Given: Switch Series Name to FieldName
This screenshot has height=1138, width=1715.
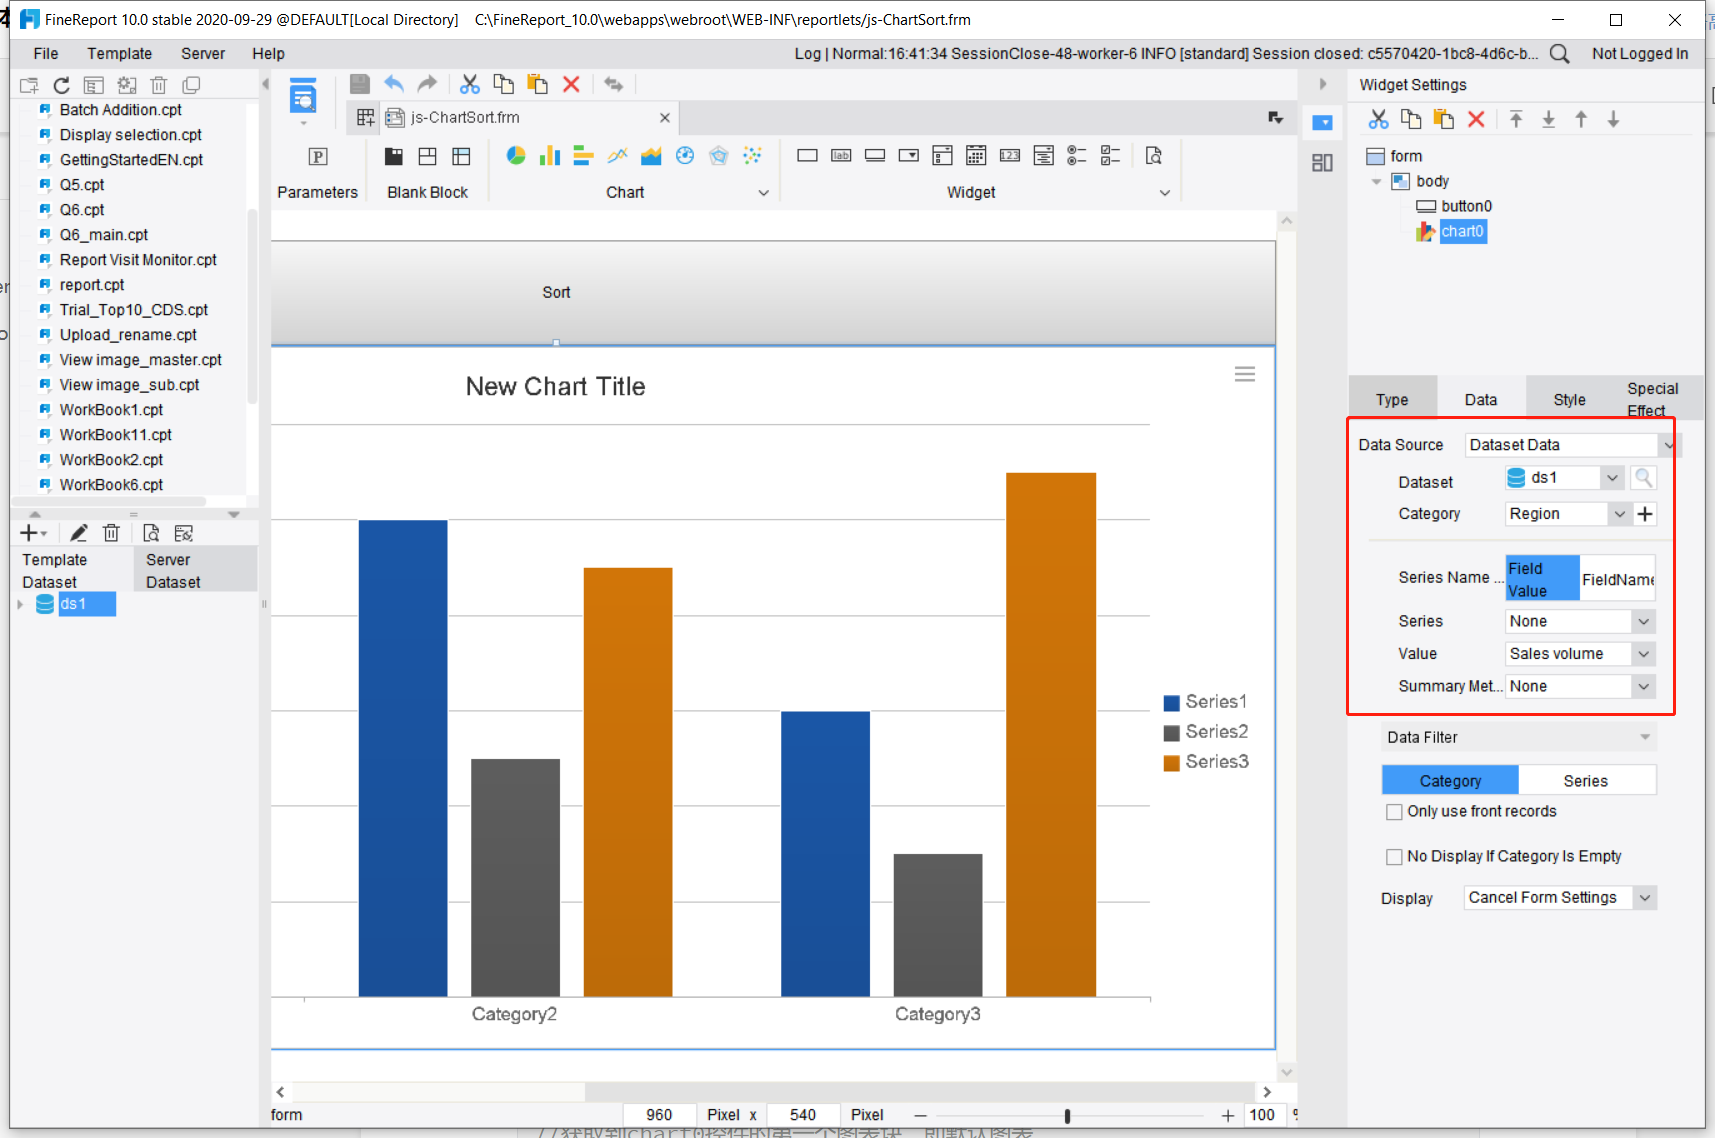Looking at the screenshot, I should [x=1617, y=579].
